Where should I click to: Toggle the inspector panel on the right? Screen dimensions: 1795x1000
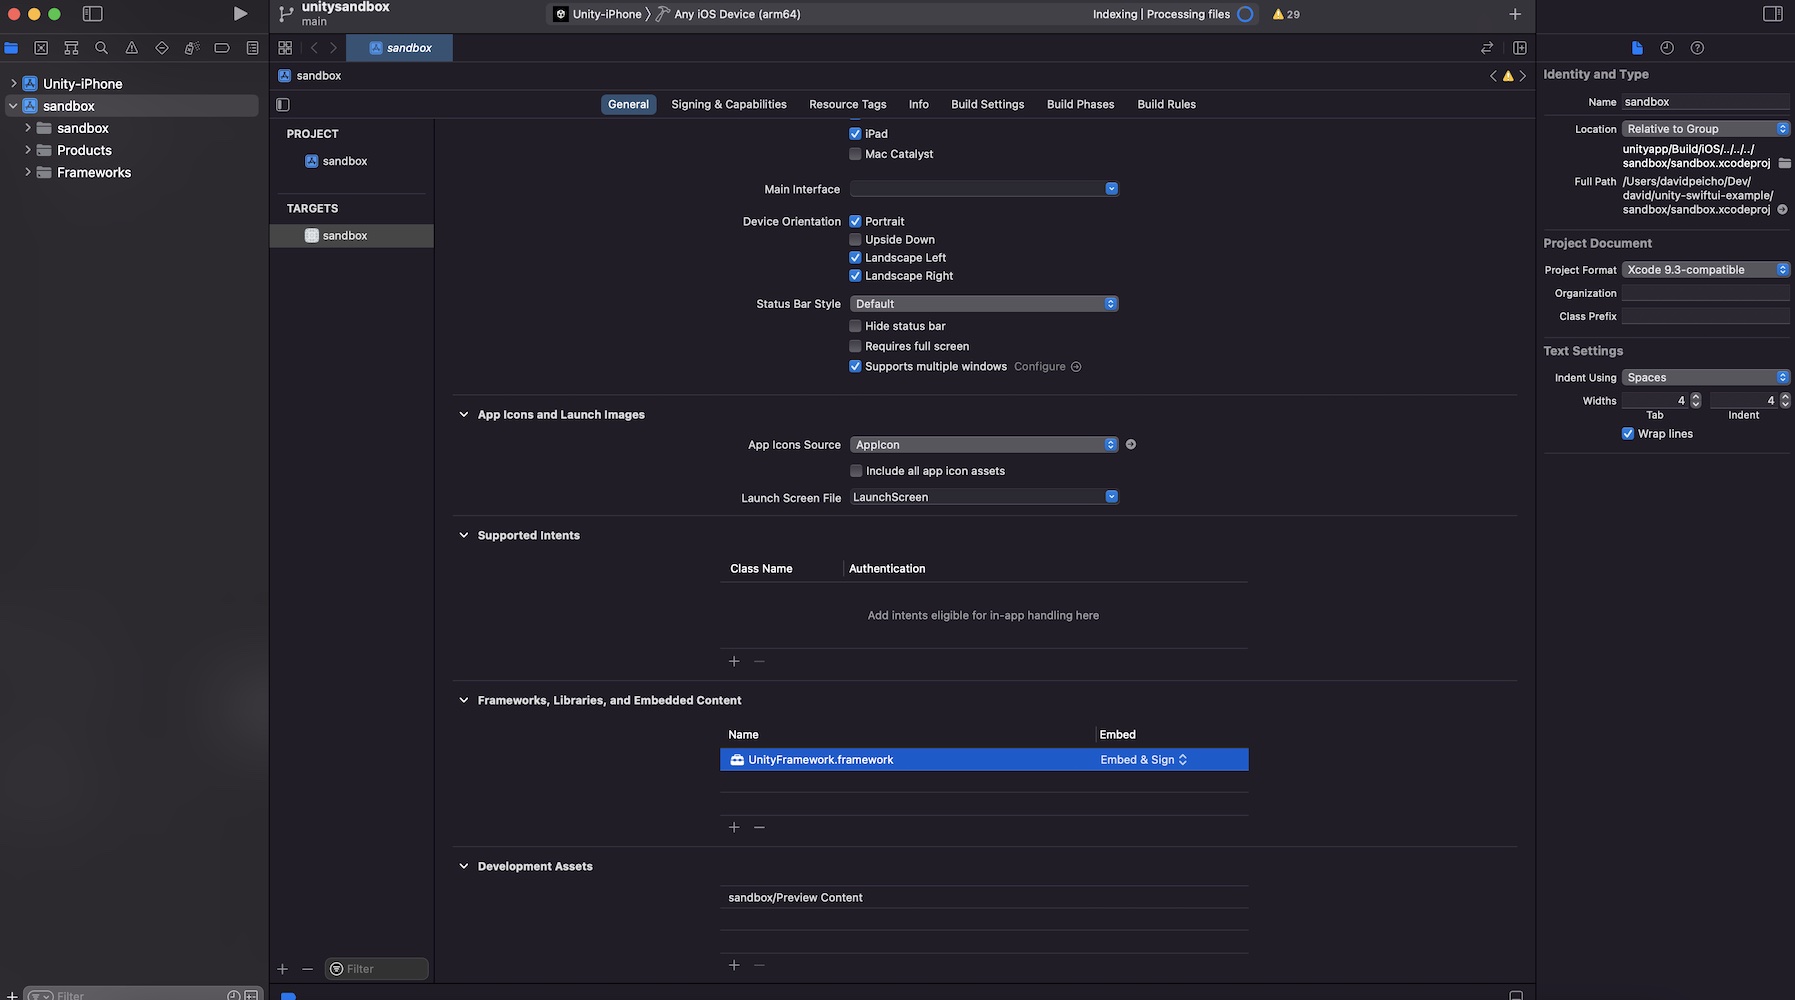(x=1773, y=14)
